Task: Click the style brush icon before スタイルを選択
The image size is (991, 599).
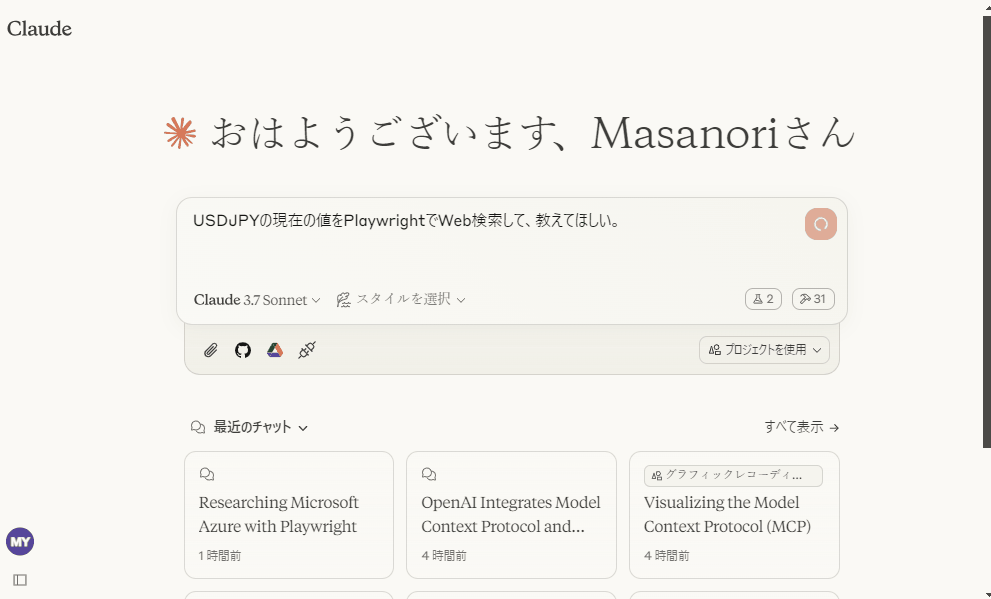Action: (343, 300)
